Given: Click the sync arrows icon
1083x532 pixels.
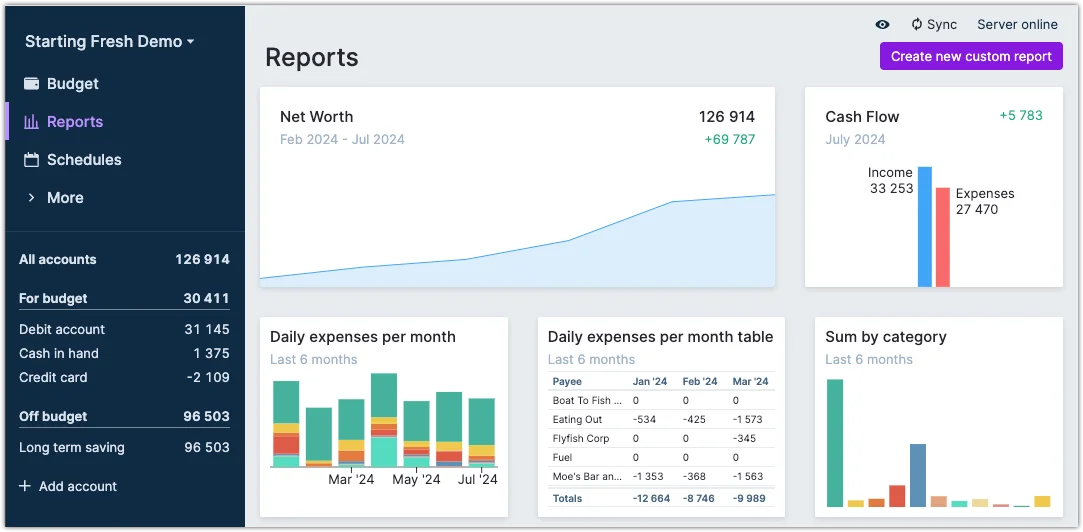Looking at the screenshot, I should tap(916, 25).
